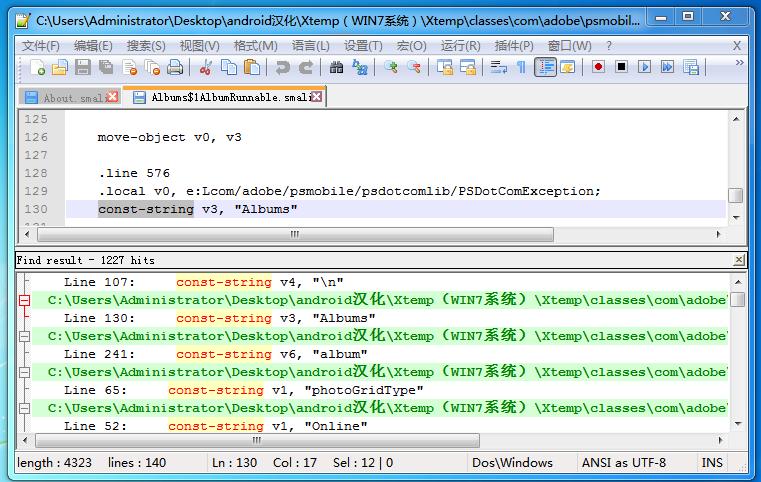The height and width of the screenshot is (482, 761).
Task: Open the 运行(R) menu
Action: click(x=461, y=46)
